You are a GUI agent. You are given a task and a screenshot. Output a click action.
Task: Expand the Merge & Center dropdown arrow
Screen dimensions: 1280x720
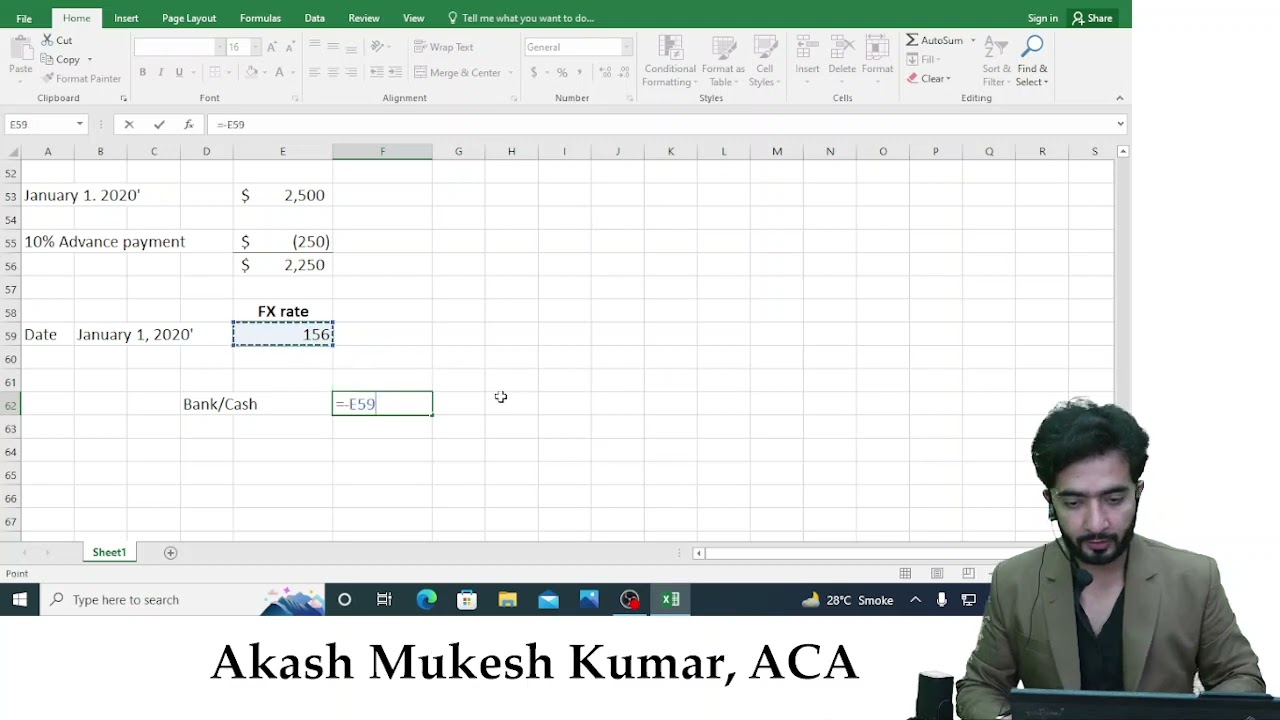[510, 72]
